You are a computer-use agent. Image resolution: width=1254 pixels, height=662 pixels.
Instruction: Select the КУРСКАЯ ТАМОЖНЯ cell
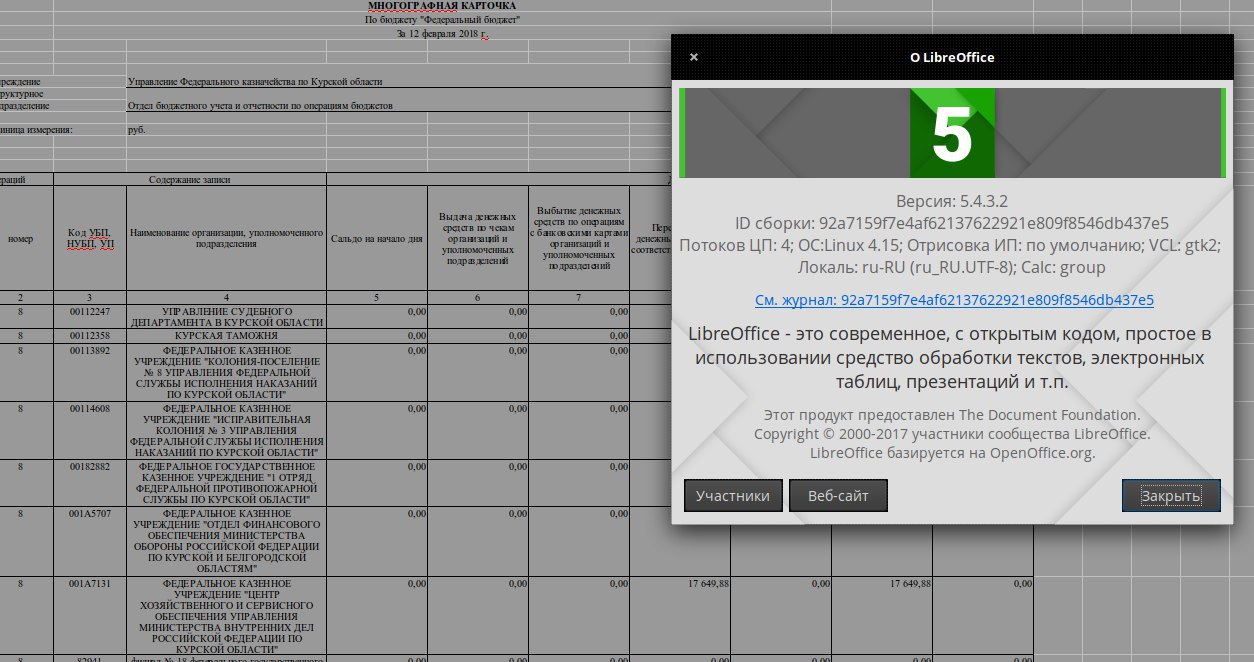point(227,336)
